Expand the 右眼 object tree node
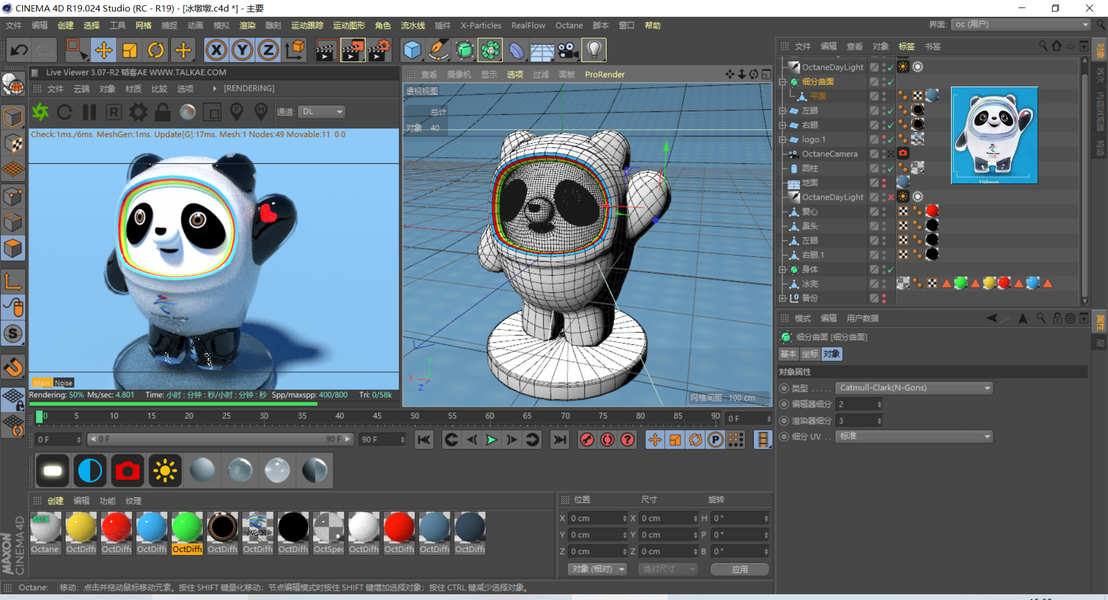 pyautogui.click(x=782, y=125)
